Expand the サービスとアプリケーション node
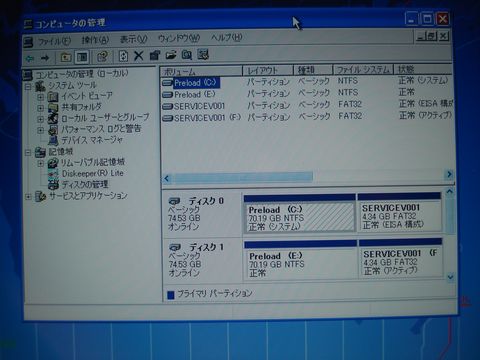The image size is (480, 360). (x=28, y=197)
